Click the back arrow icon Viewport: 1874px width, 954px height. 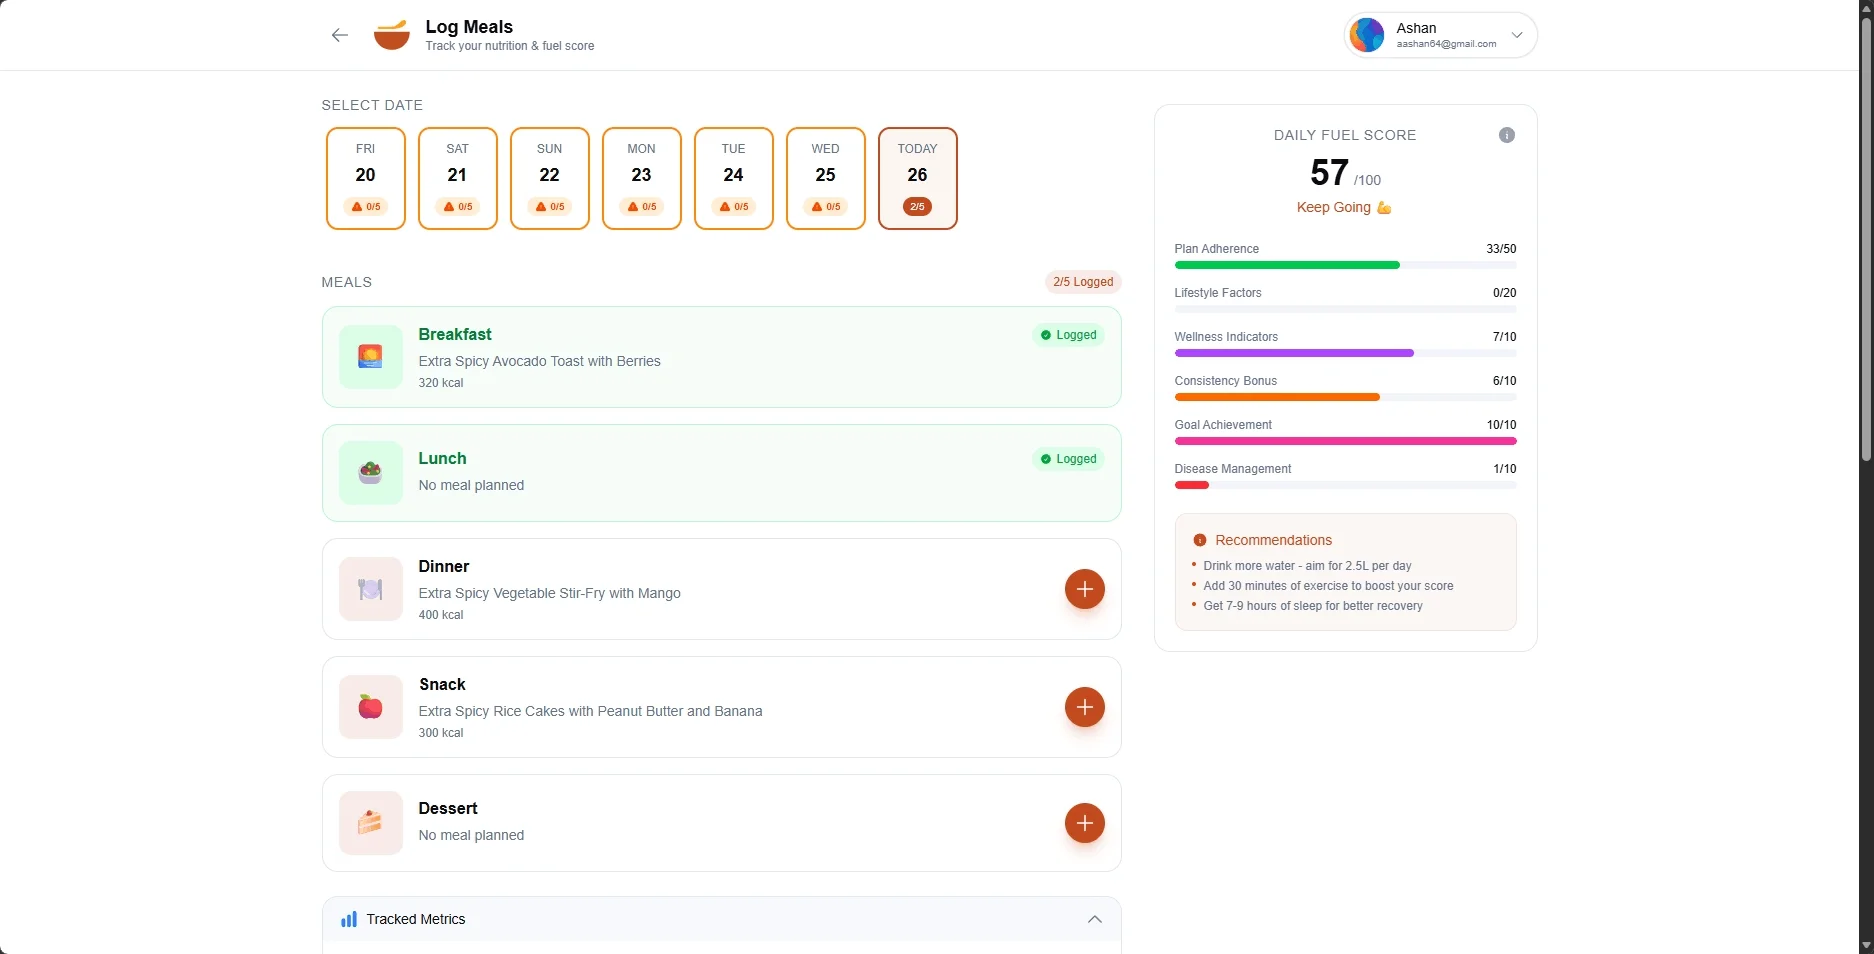pos(340,35)
